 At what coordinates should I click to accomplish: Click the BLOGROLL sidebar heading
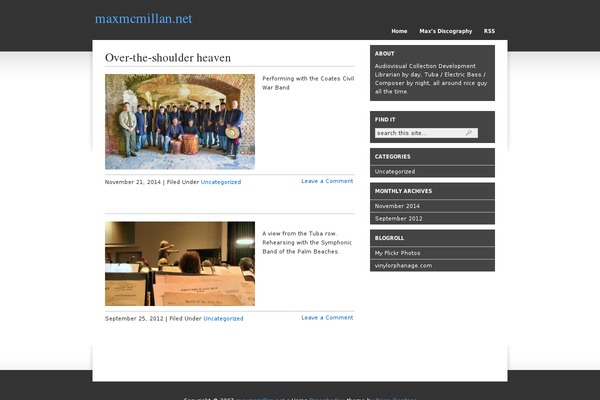click(389, 238)
